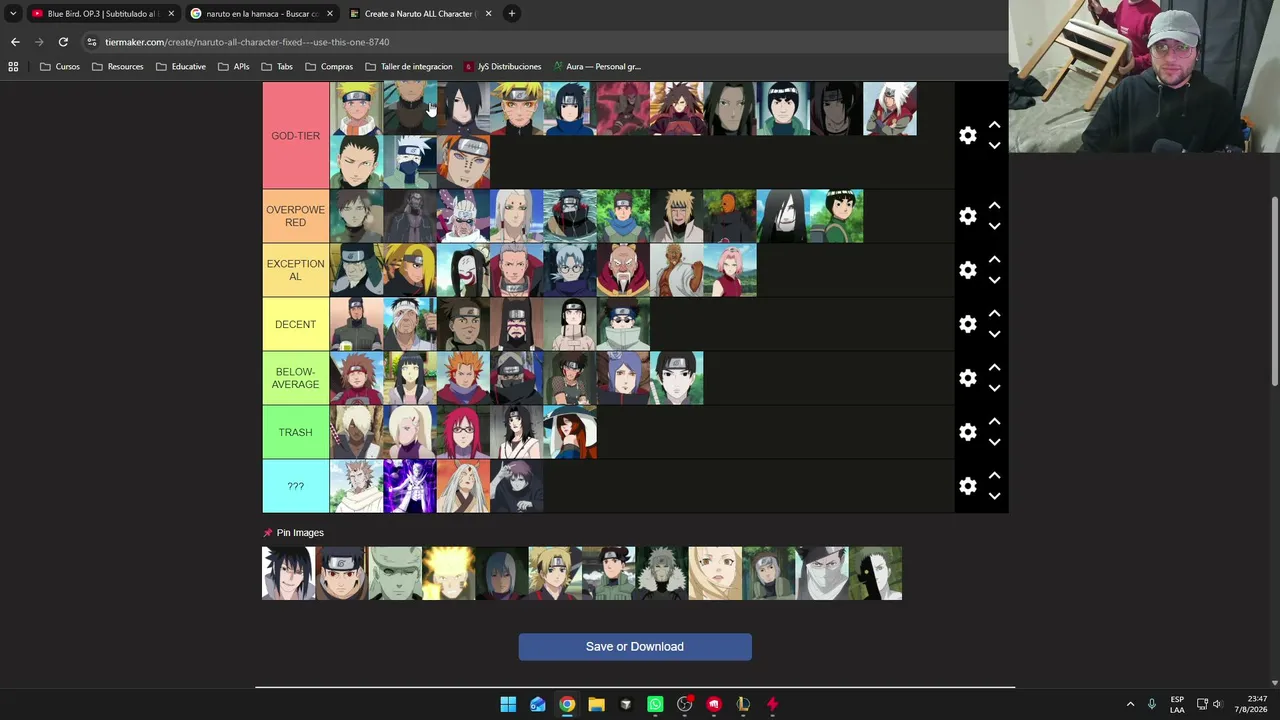Open OBS Studio from the taskbar
Screen dimensions: 1280x720
684,704
